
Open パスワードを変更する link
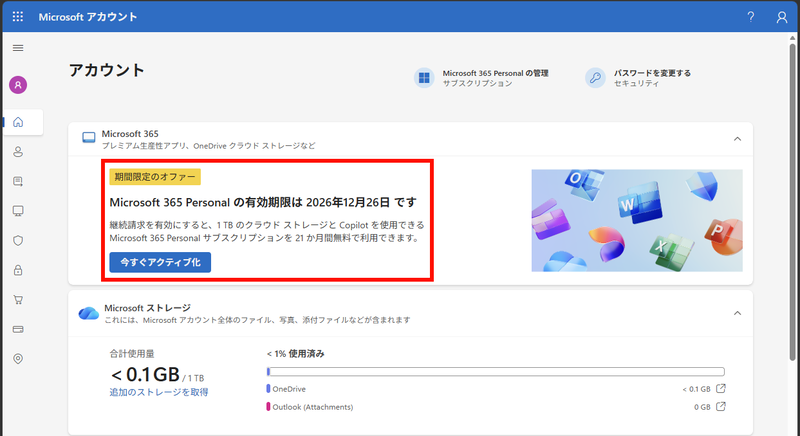[652, 73]
